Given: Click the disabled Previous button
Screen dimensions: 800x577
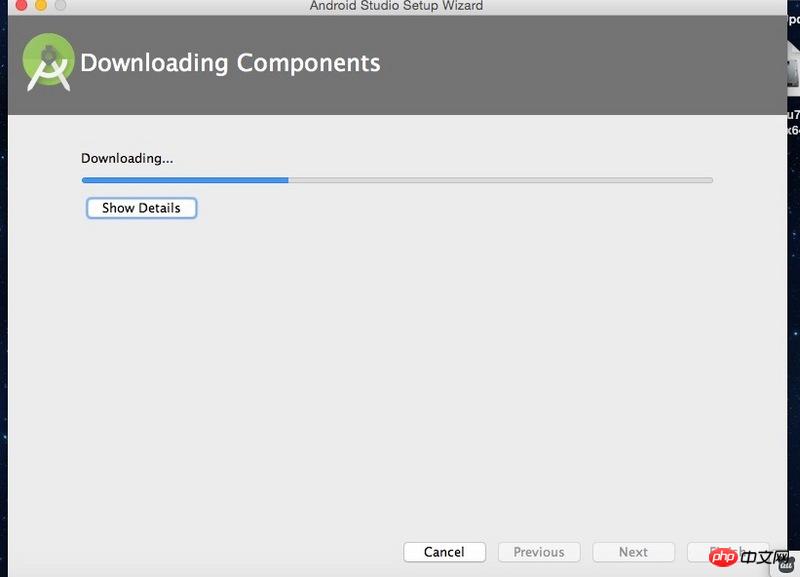Looking at the screenshot, I should tap(539, 552).
